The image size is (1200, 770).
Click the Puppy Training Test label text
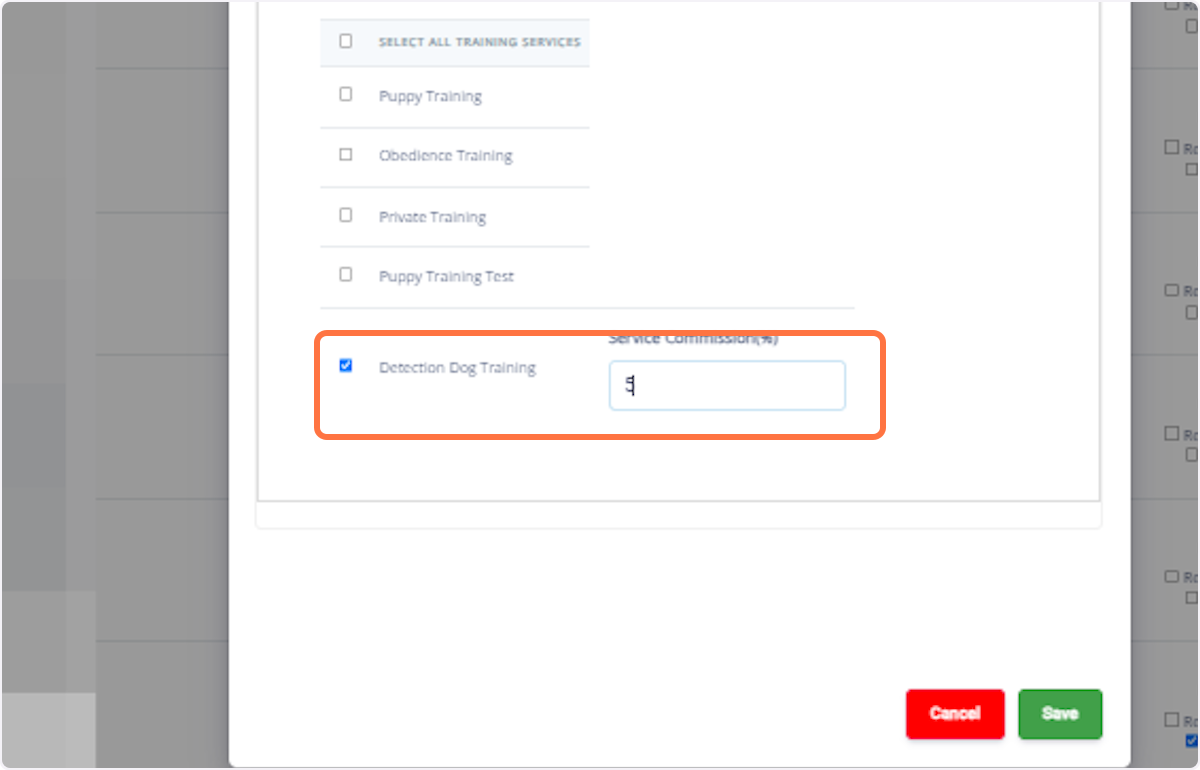tap(446, 276)
